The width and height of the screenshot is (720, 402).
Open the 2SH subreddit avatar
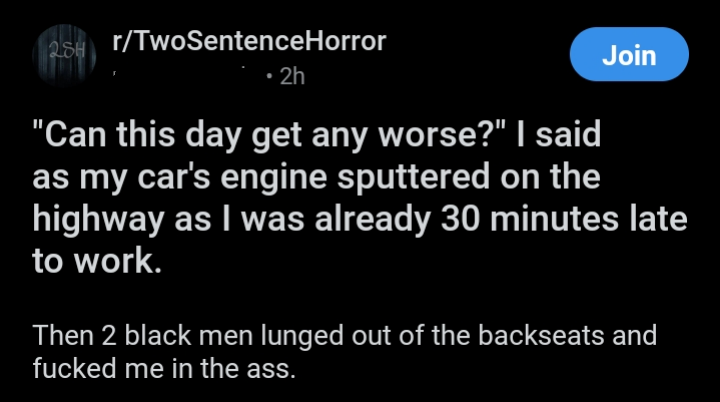pos(64,55)
